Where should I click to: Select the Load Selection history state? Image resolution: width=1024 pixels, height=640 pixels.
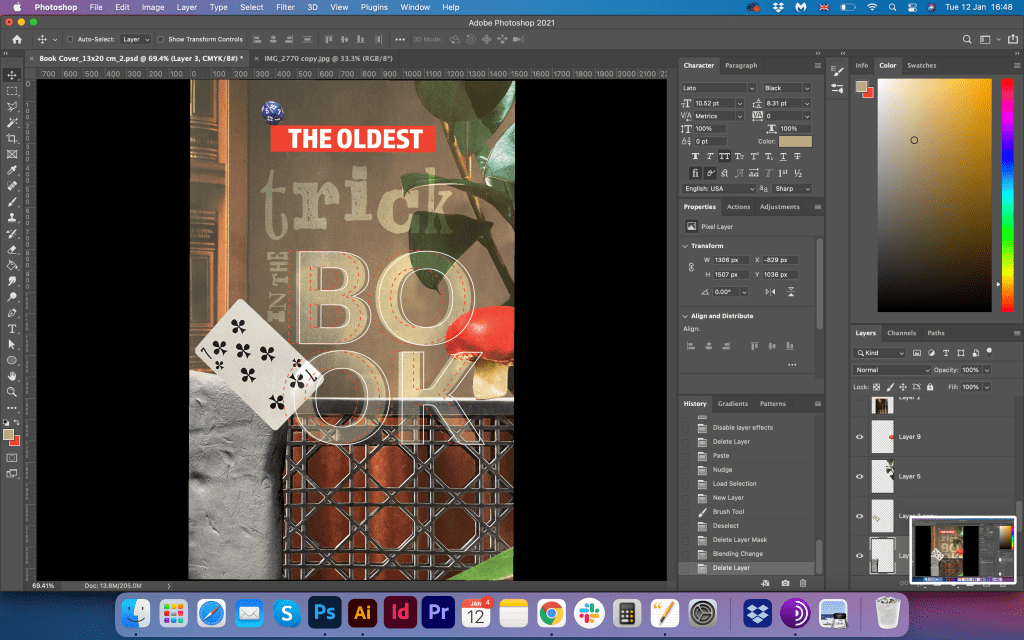(x=734, y=483)
